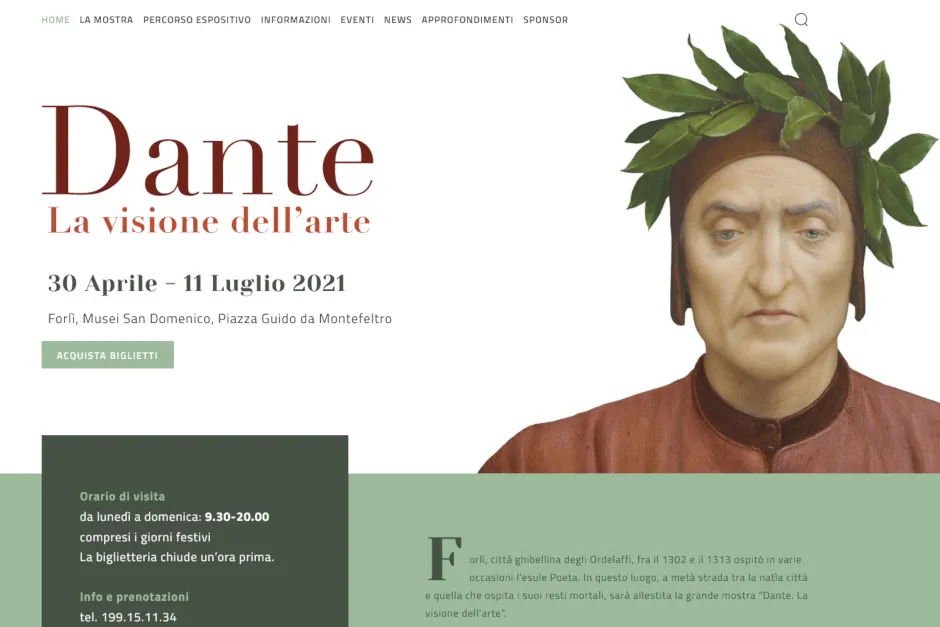Open the search magnifier icon

801,20
